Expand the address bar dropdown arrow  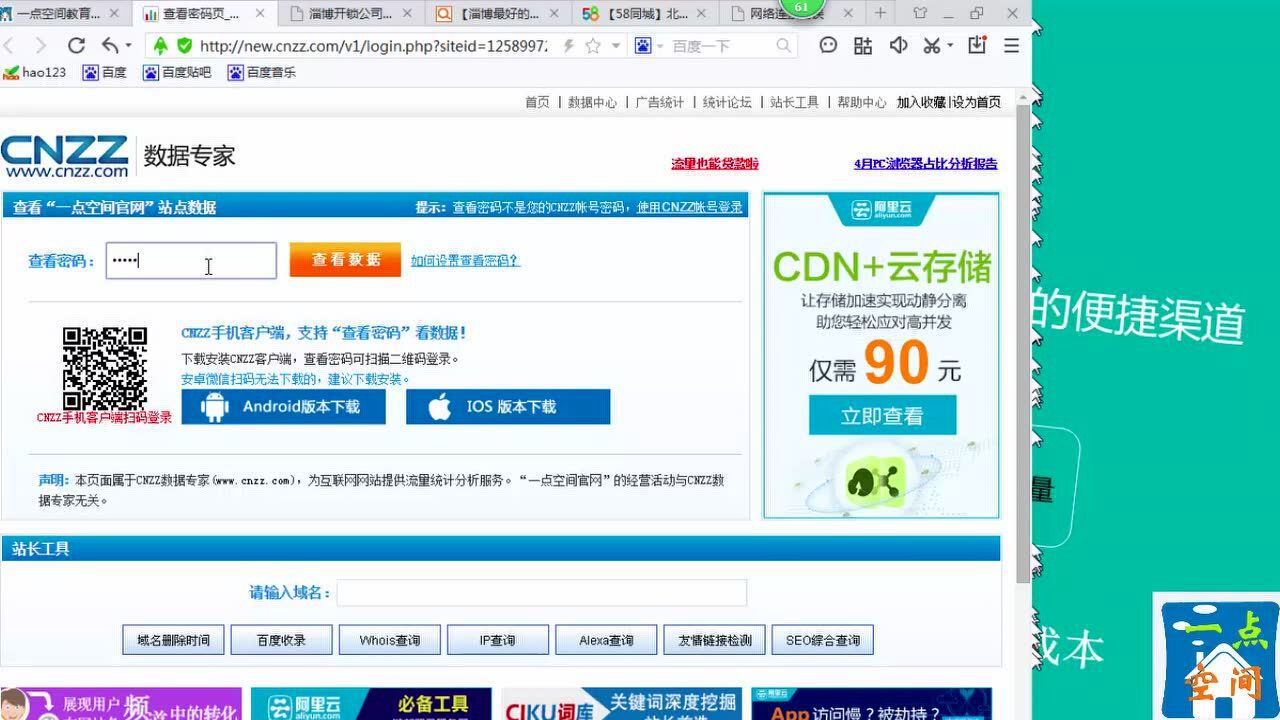point(615,46)
